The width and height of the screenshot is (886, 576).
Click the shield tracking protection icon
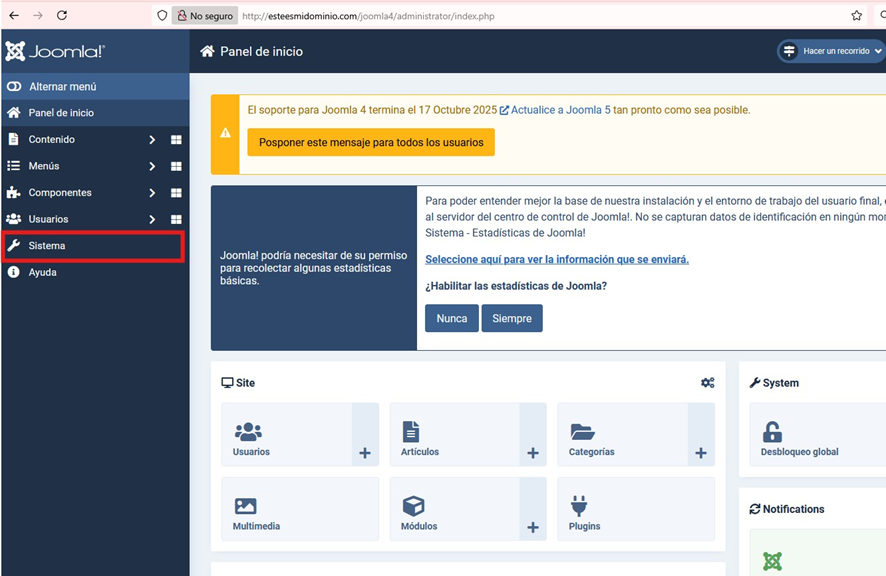[162, 16]
